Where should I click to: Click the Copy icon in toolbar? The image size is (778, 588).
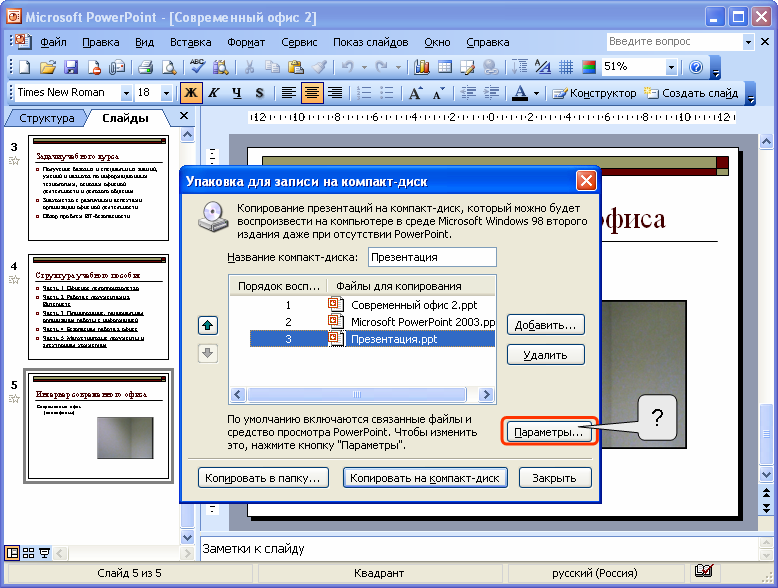pos(272,67)
